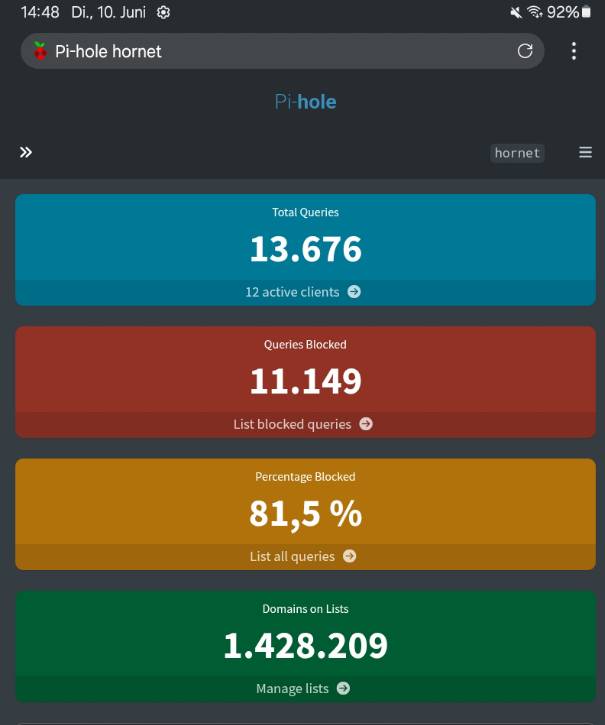
Task: Tap the 14:48 clock in status bar
Action: [x=40, y=12]
